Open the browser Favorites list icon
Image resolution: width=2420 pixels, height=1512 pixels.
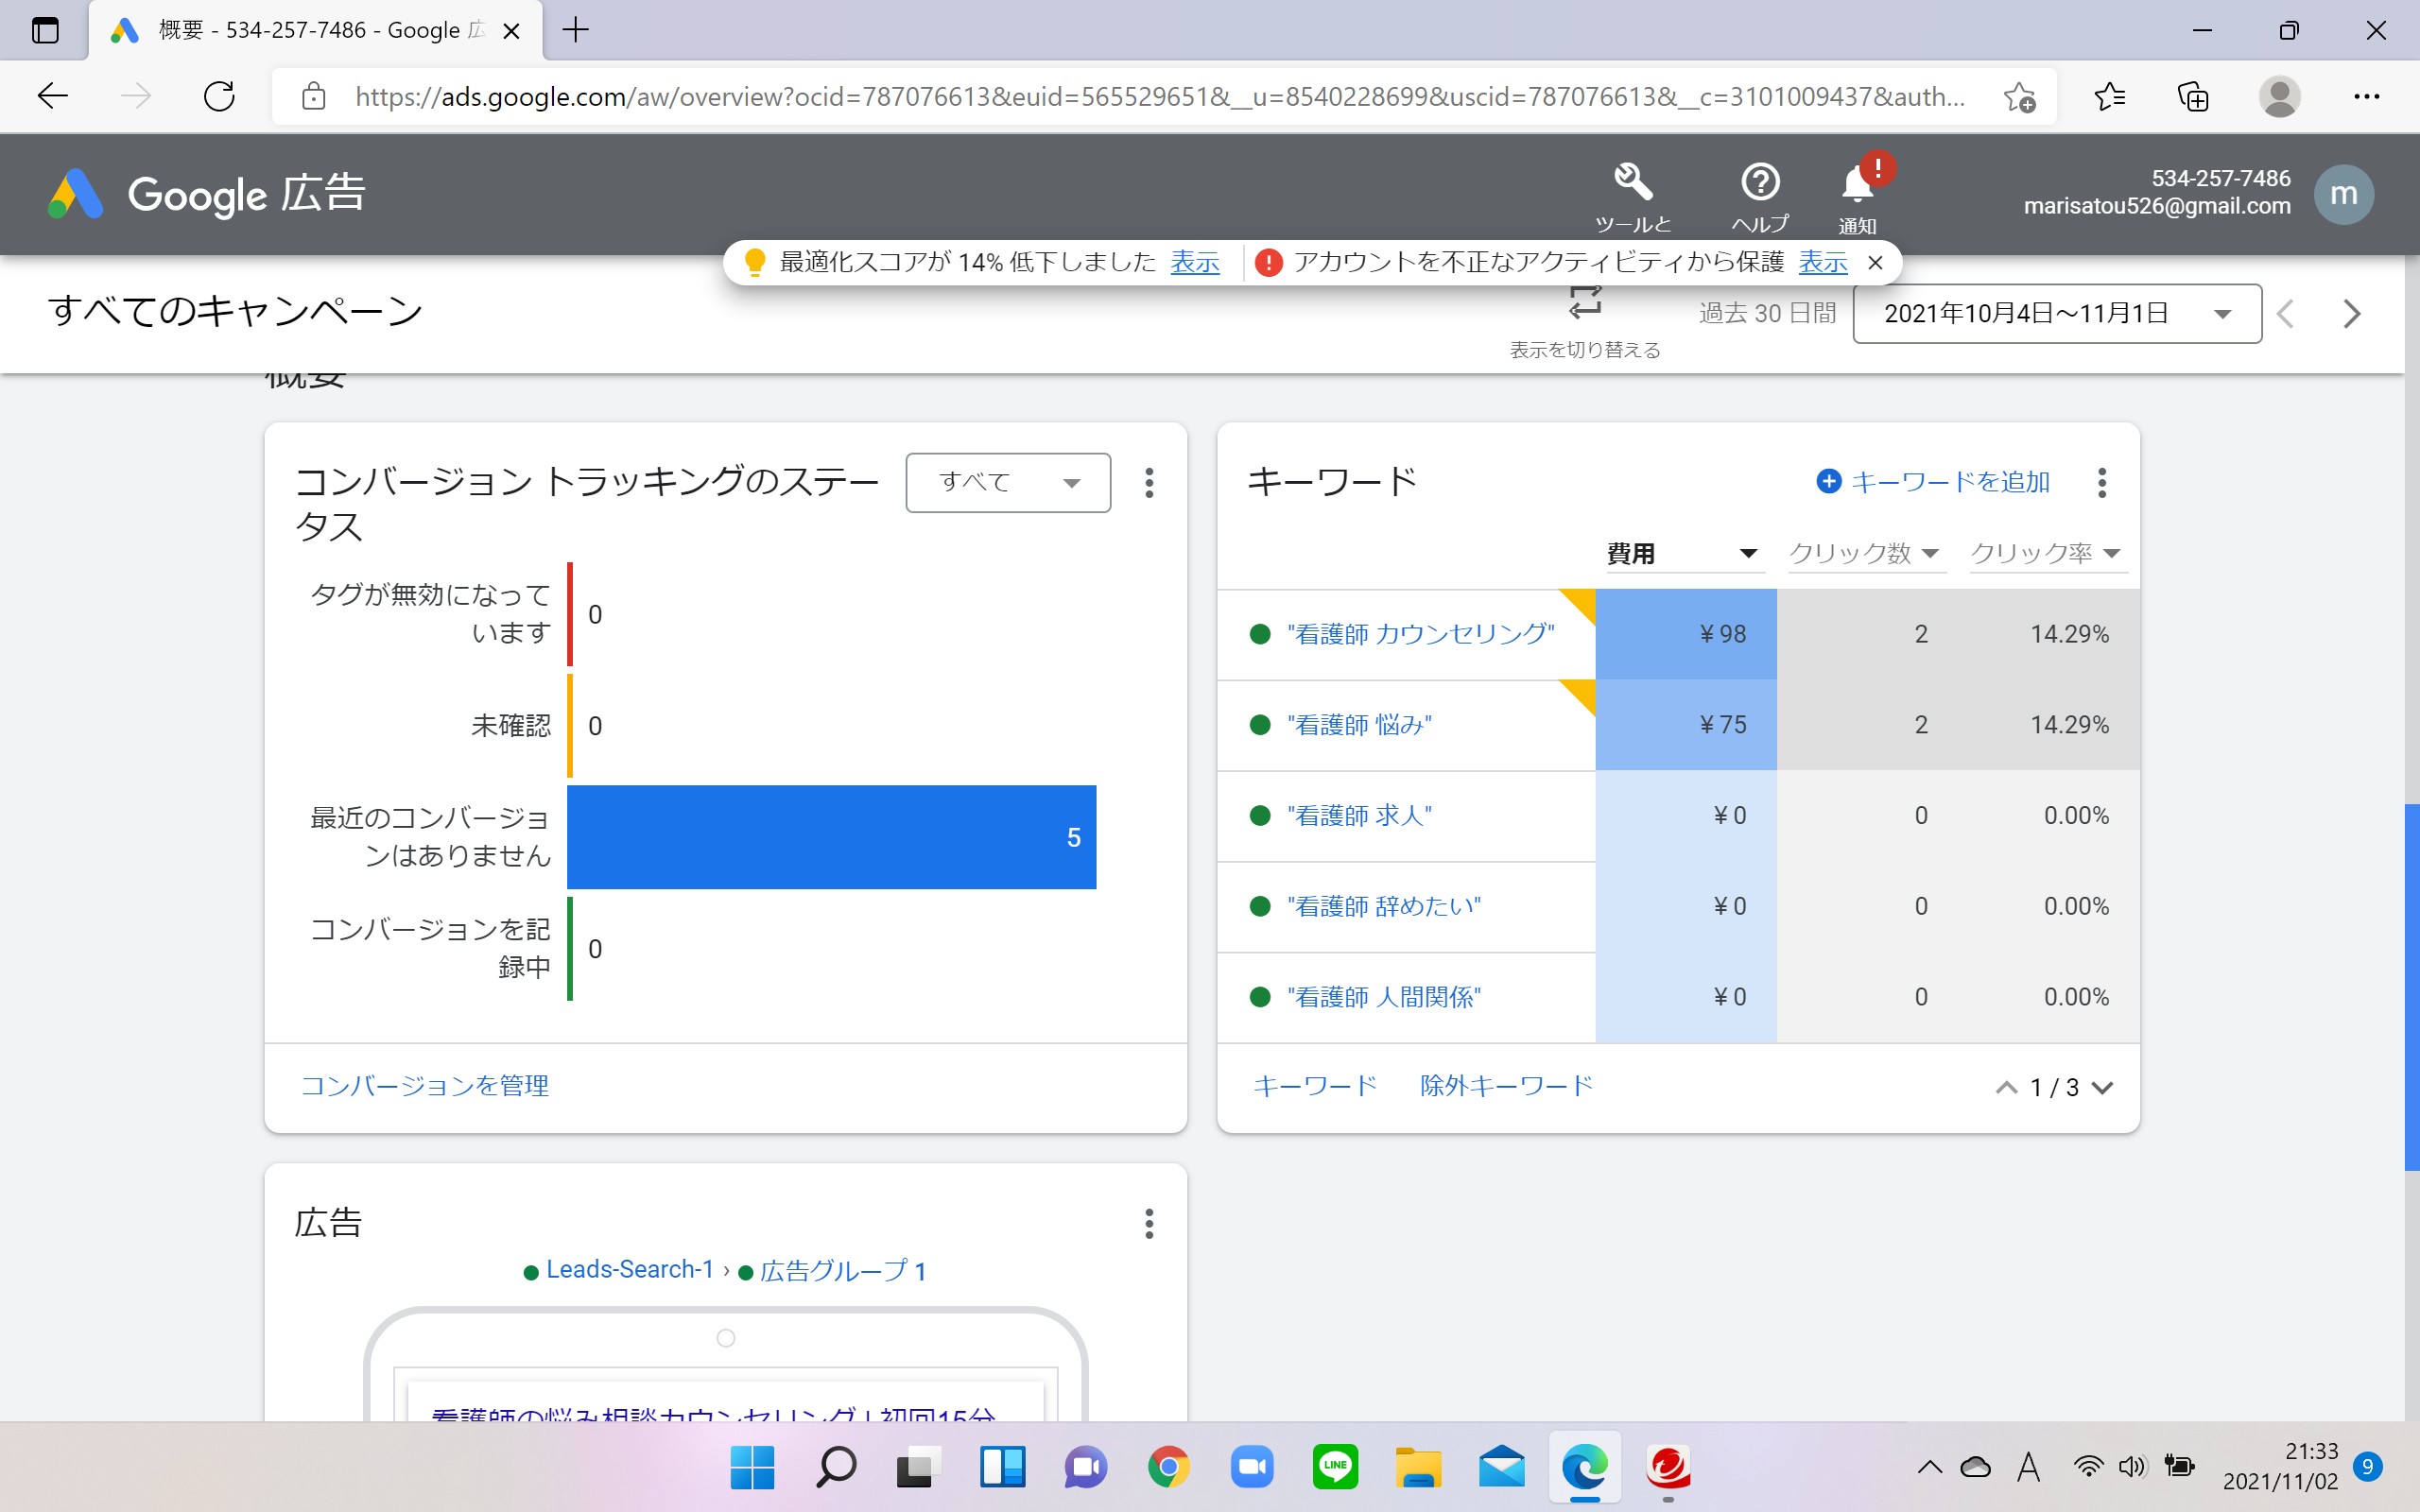2109,97
